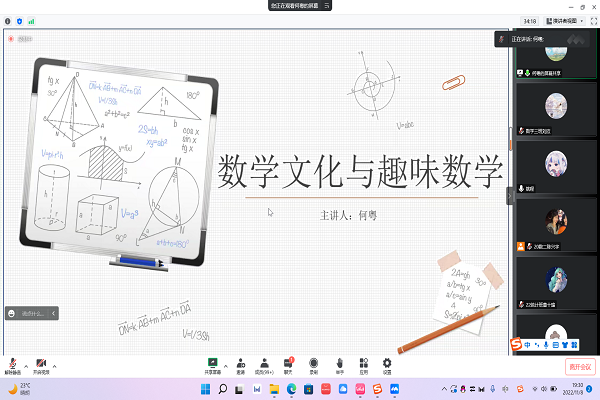Open the meeting Settings gear icon
The image size is (600, 400).
click(387, 361)
